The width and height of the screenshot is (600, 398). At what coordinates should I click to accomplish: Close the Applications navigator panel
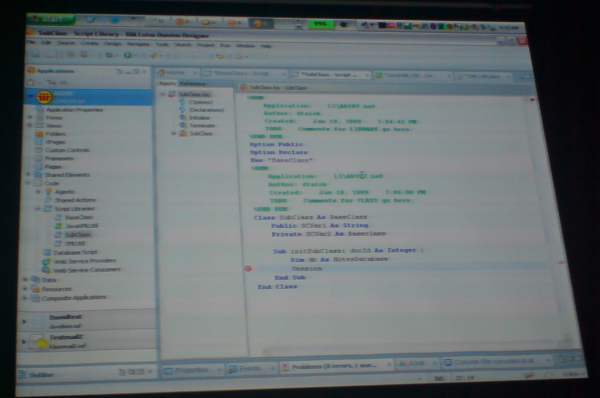144,72
